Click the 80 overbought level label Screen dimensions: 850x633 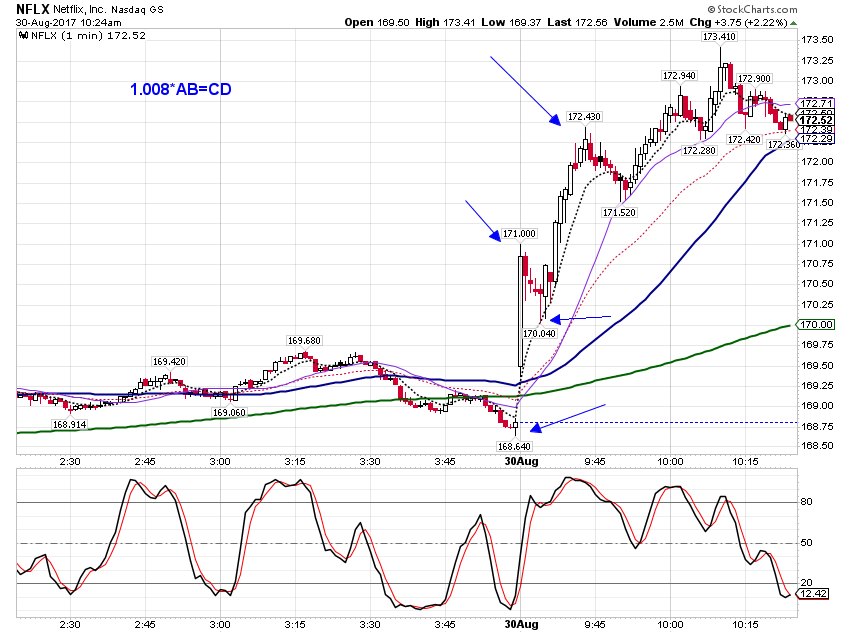pos(807,502)
